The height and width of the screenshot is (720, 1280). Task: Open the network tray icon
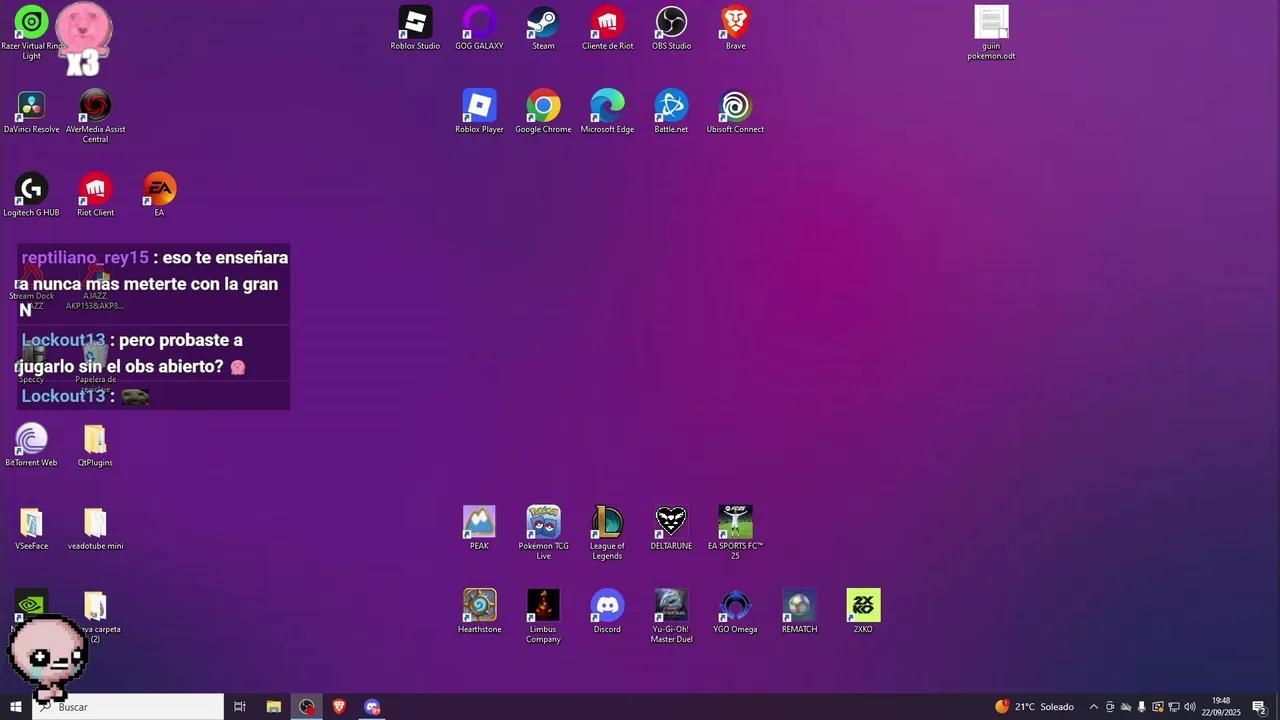[1174, 707]
